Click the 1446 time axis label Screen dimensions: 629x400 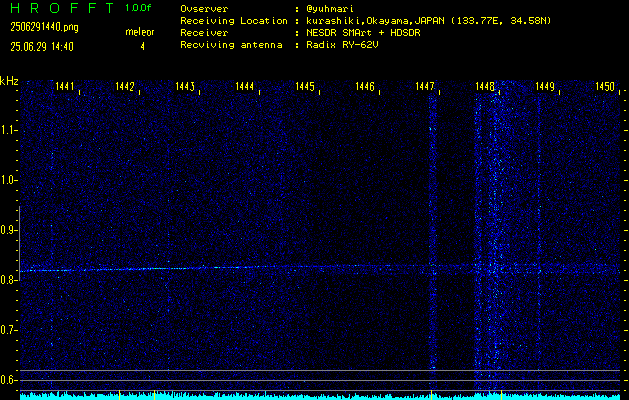pyautogui.click(x=365, y=86)
